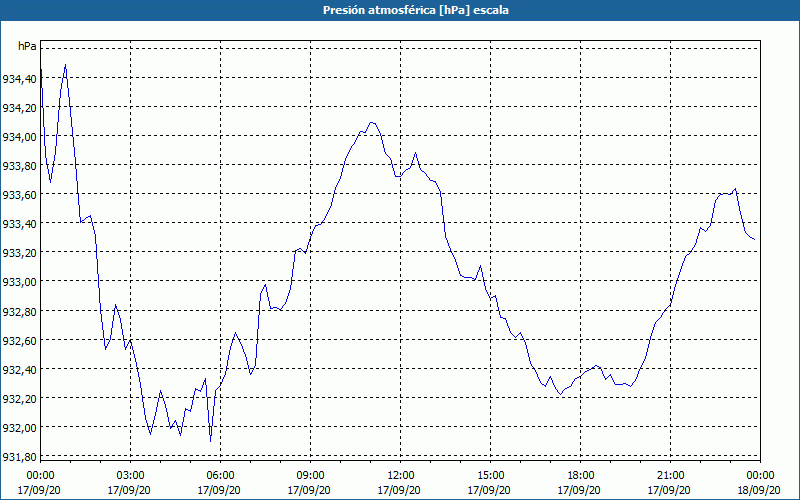This screenshot has width=800, height=500.
Task: Click the pressure curve peak near 11:00
Action: [x=371, y=122]
